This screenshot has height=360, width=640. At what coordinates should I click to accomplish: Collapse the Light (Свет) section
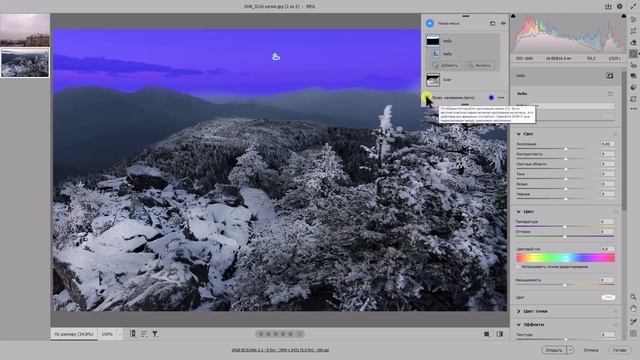(519, 134)
